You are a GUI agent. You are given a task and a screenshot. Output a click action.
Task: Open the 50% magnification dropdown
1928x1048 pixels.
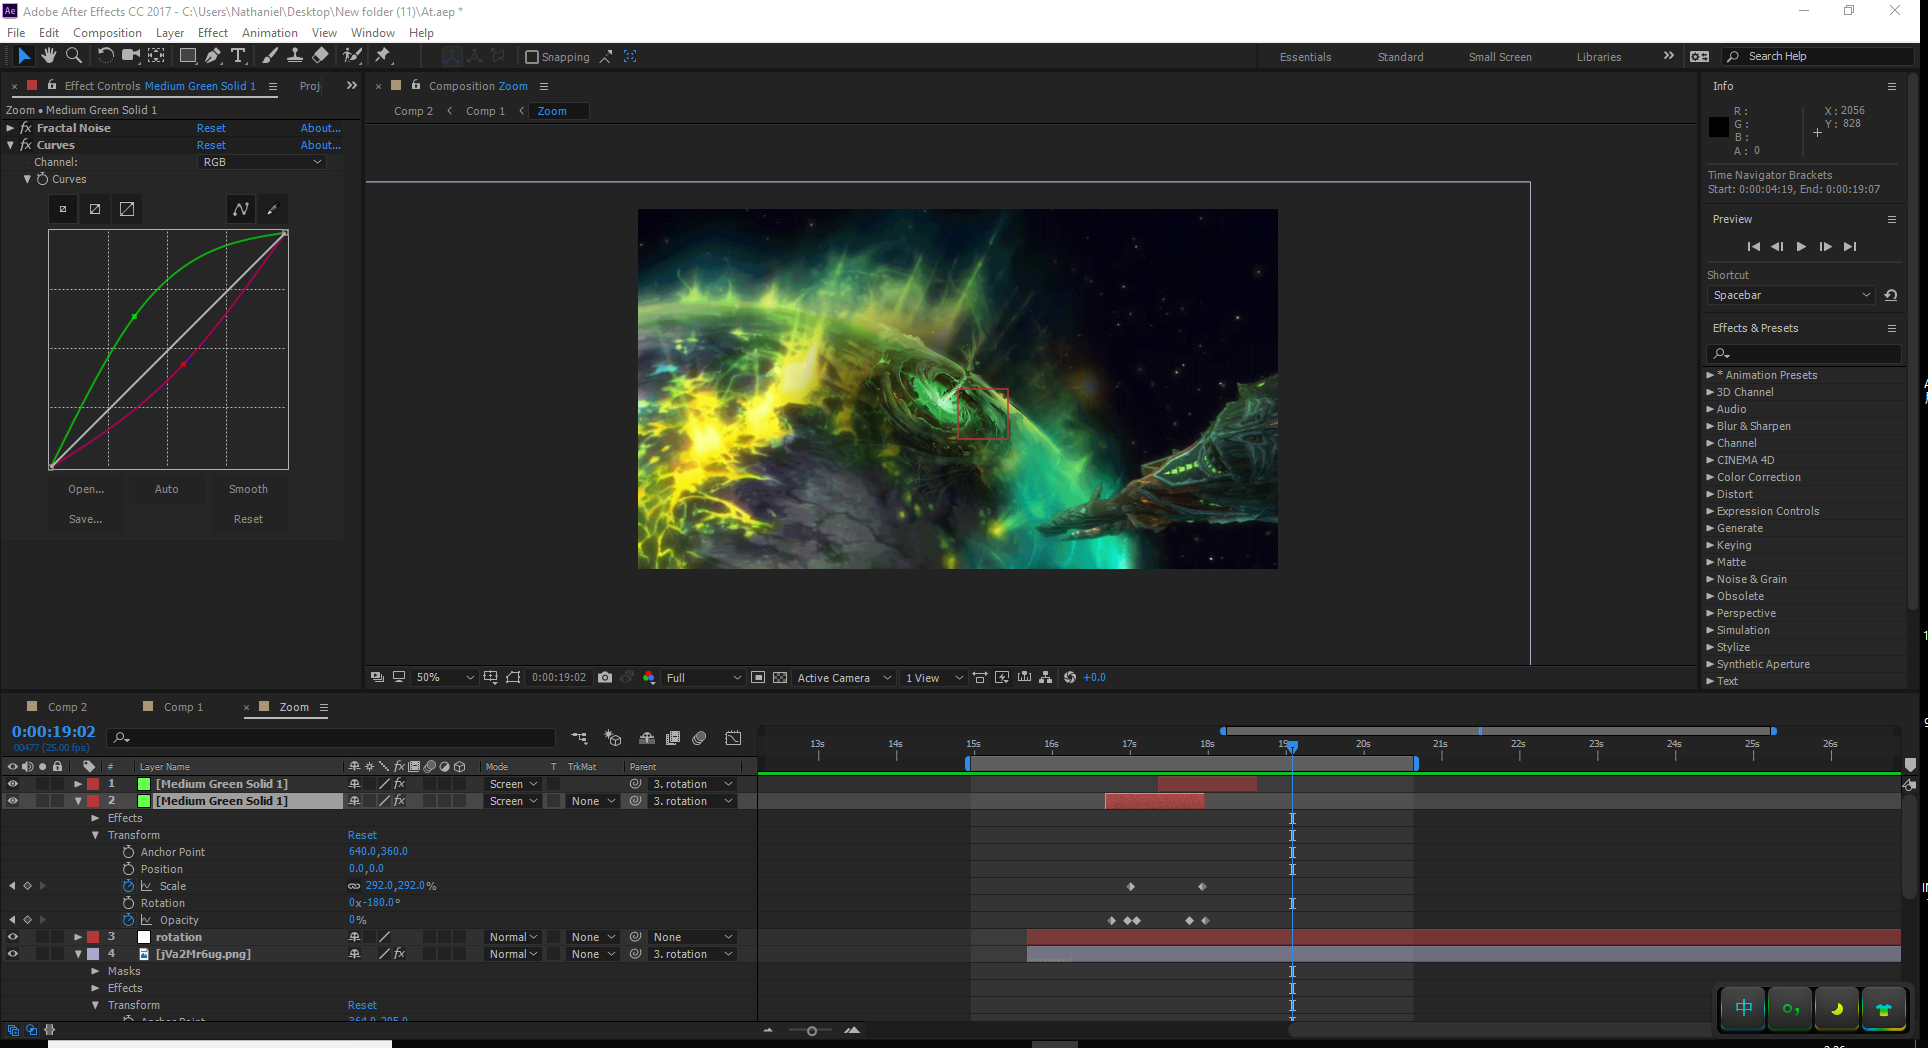444,677
